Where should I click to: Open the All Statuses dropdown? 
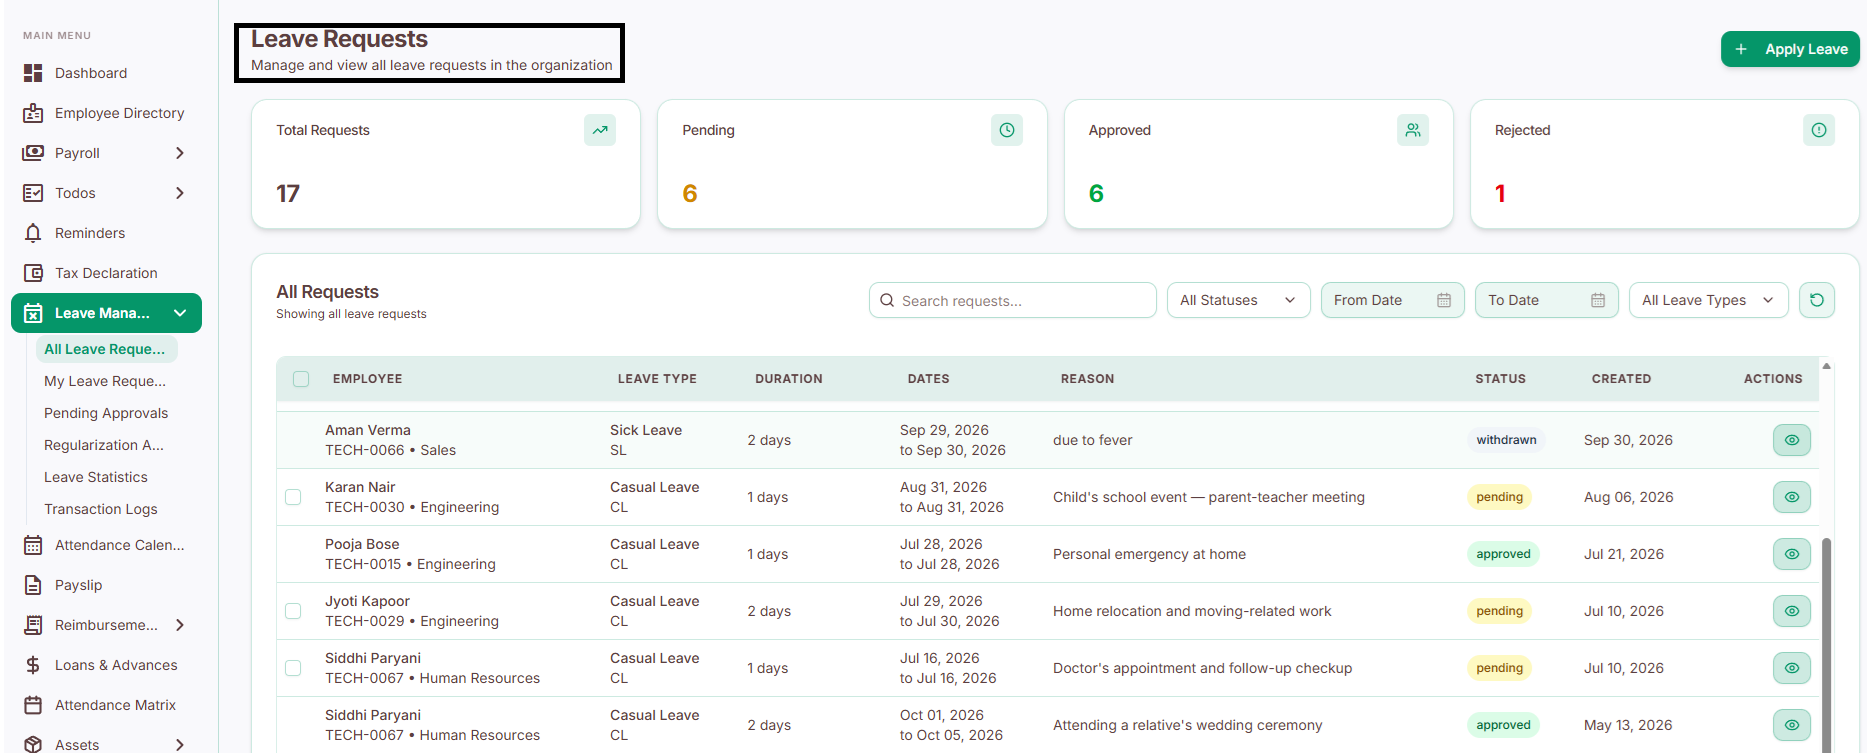(x=1238, y=300)
